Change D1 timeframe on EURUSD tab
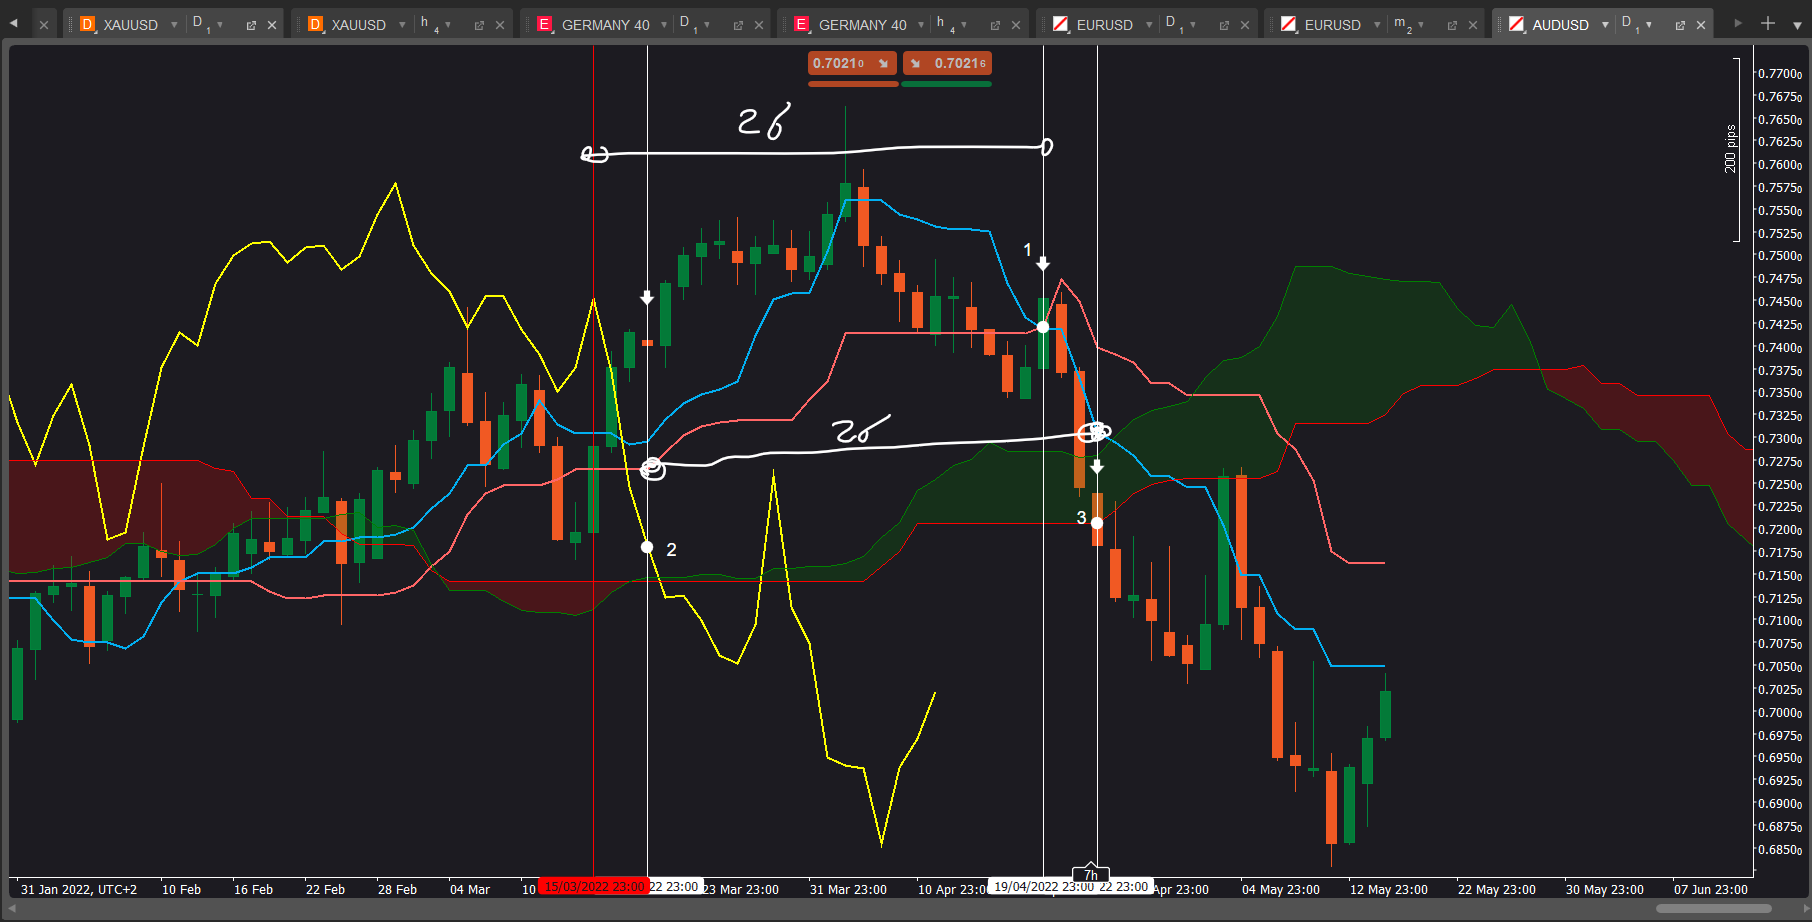This screenshot has height=922, width=1812. click(x=1181, y=24)
